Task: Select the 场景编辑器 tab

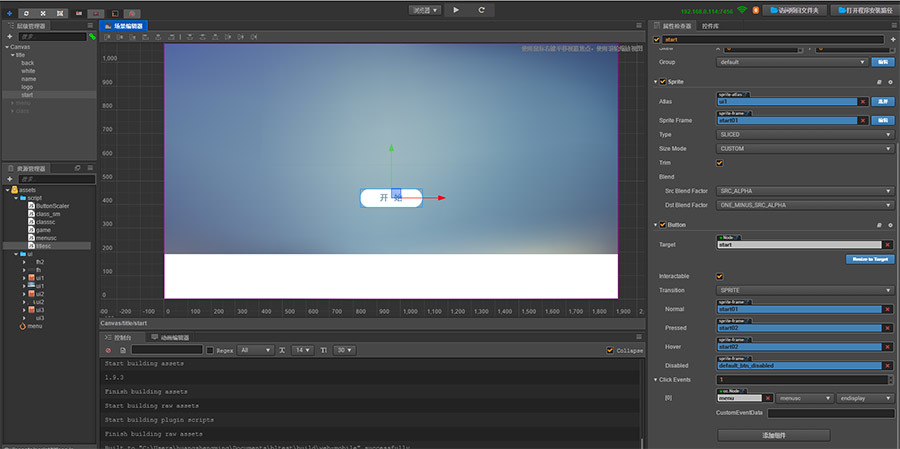Action: (x=123, y=26)
